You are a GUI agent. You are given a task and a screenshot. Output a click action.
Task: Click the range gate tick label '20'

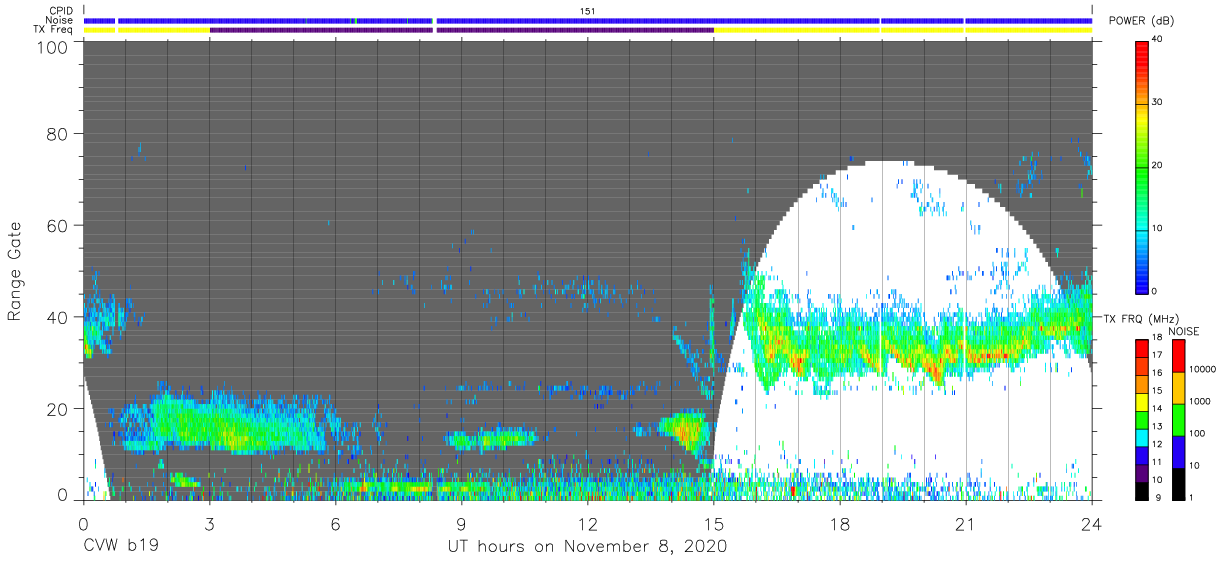tap(58, 409)
